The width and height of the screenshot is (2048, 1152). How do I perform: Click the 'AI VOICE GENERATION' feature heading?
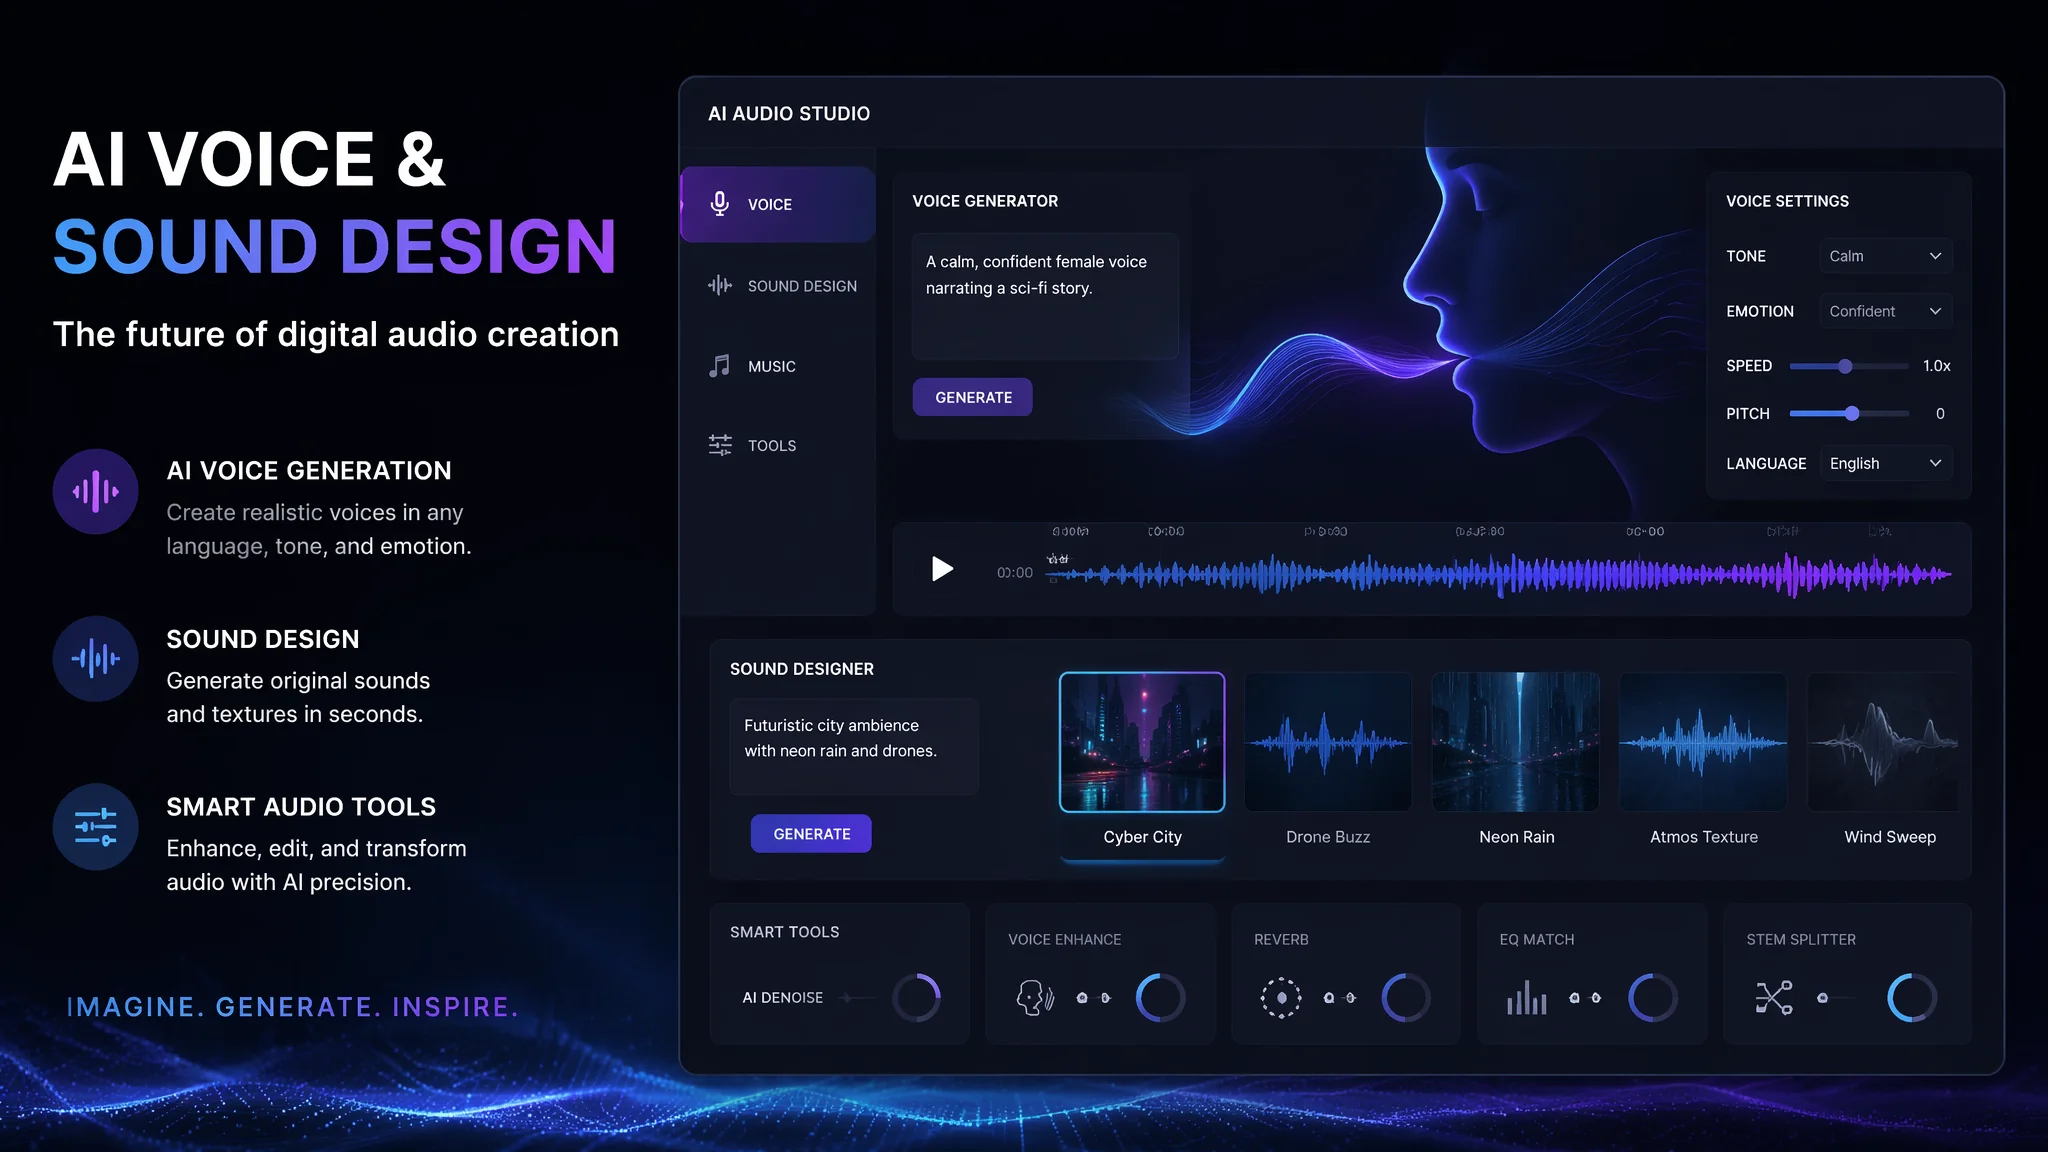pyautogui.click(x=309, y=471)
